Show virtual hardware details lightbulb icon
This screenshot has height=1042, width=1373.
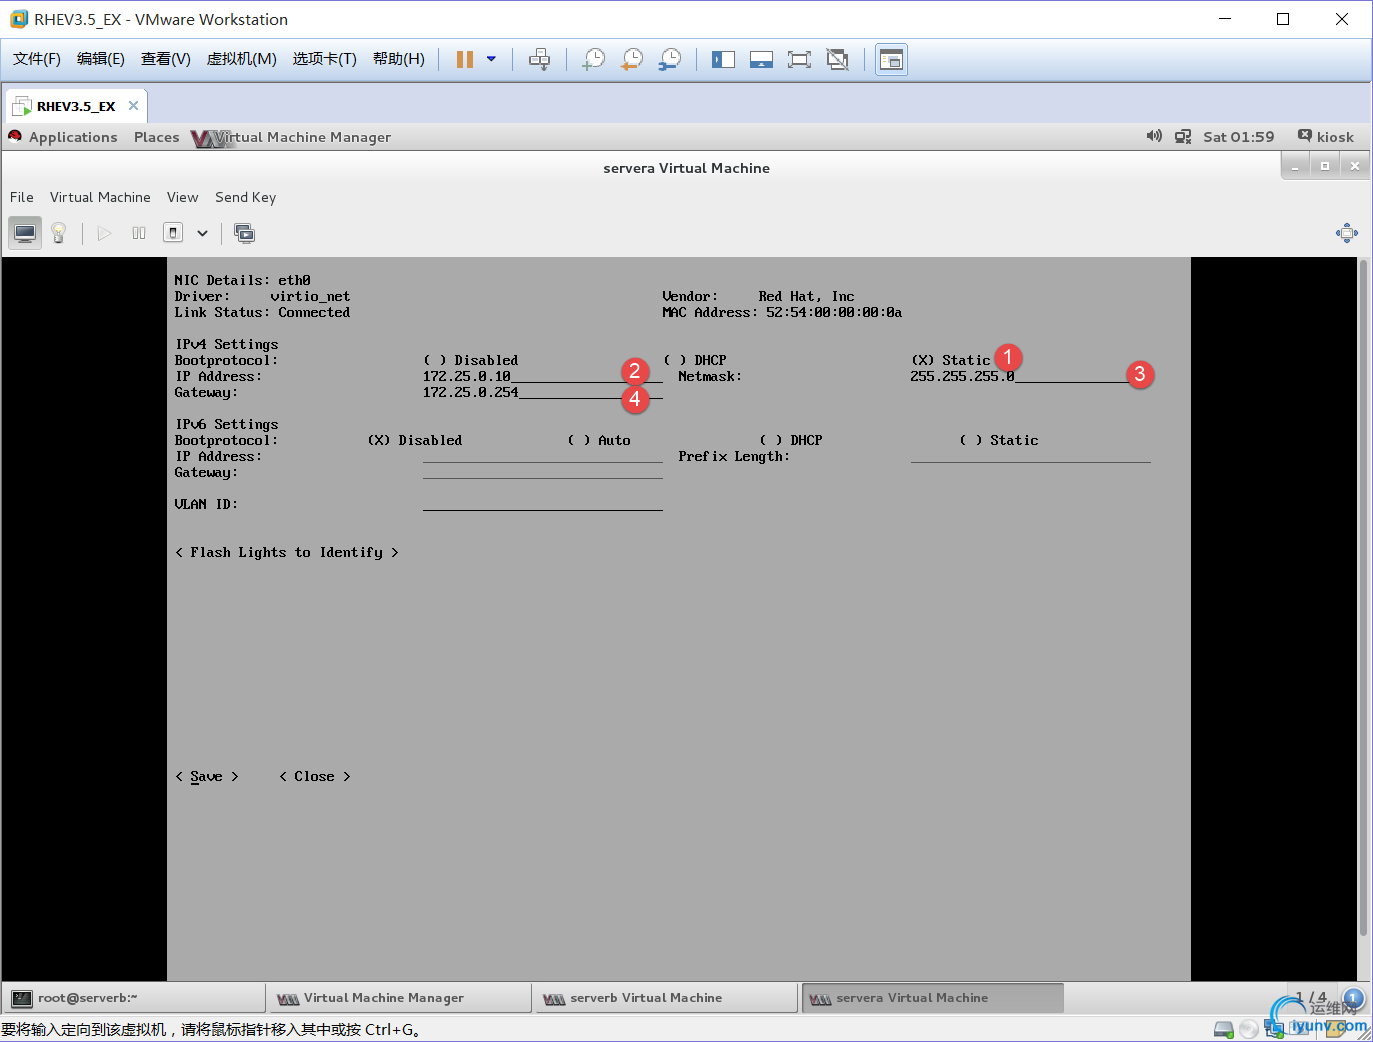[59, 233]
